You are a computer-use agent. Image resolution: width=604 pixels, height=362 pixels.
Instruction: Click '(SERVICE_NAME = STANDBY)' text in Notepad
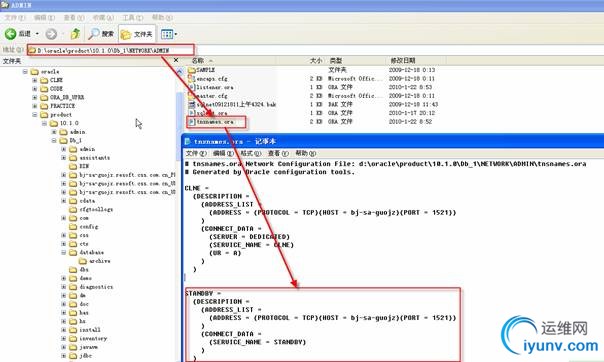click(x=258, y=342)
